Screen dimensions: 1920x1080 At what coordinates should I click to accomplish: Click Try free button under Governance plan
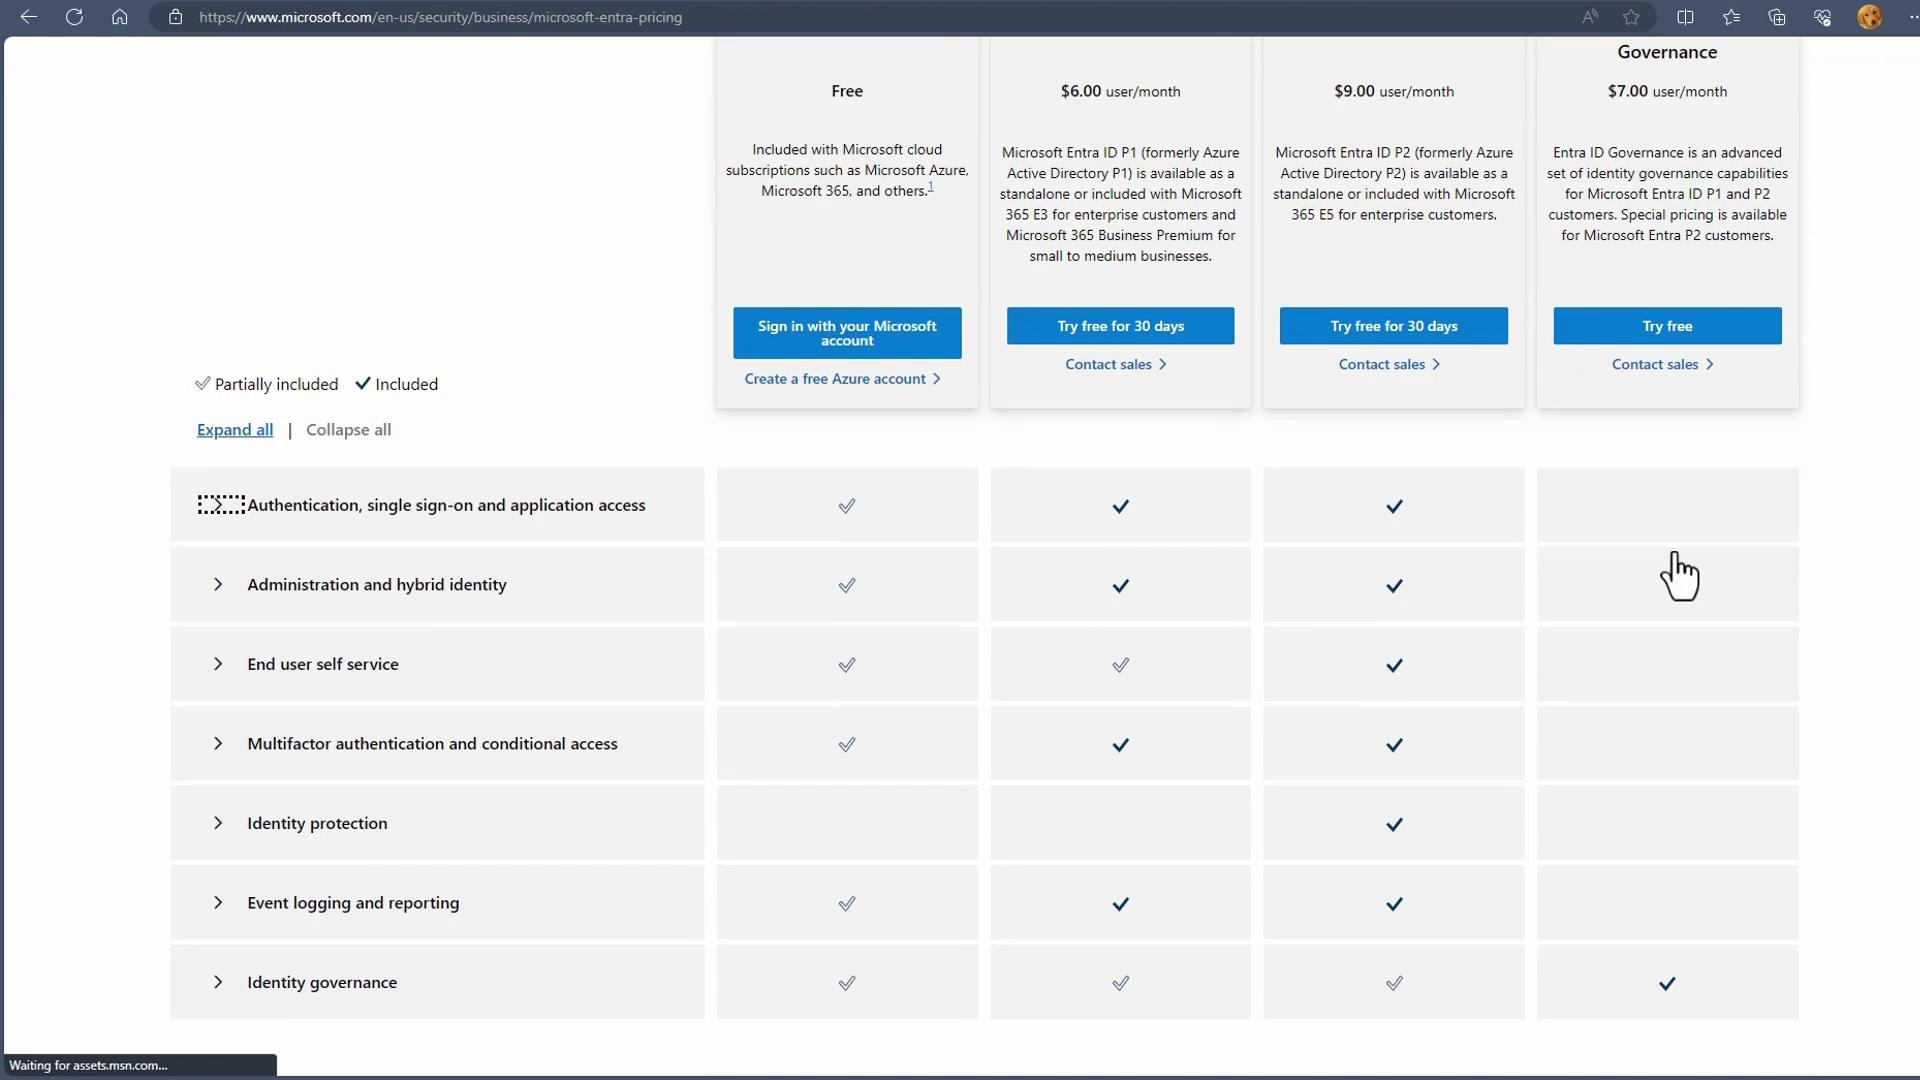click(x=1667, y=326)
